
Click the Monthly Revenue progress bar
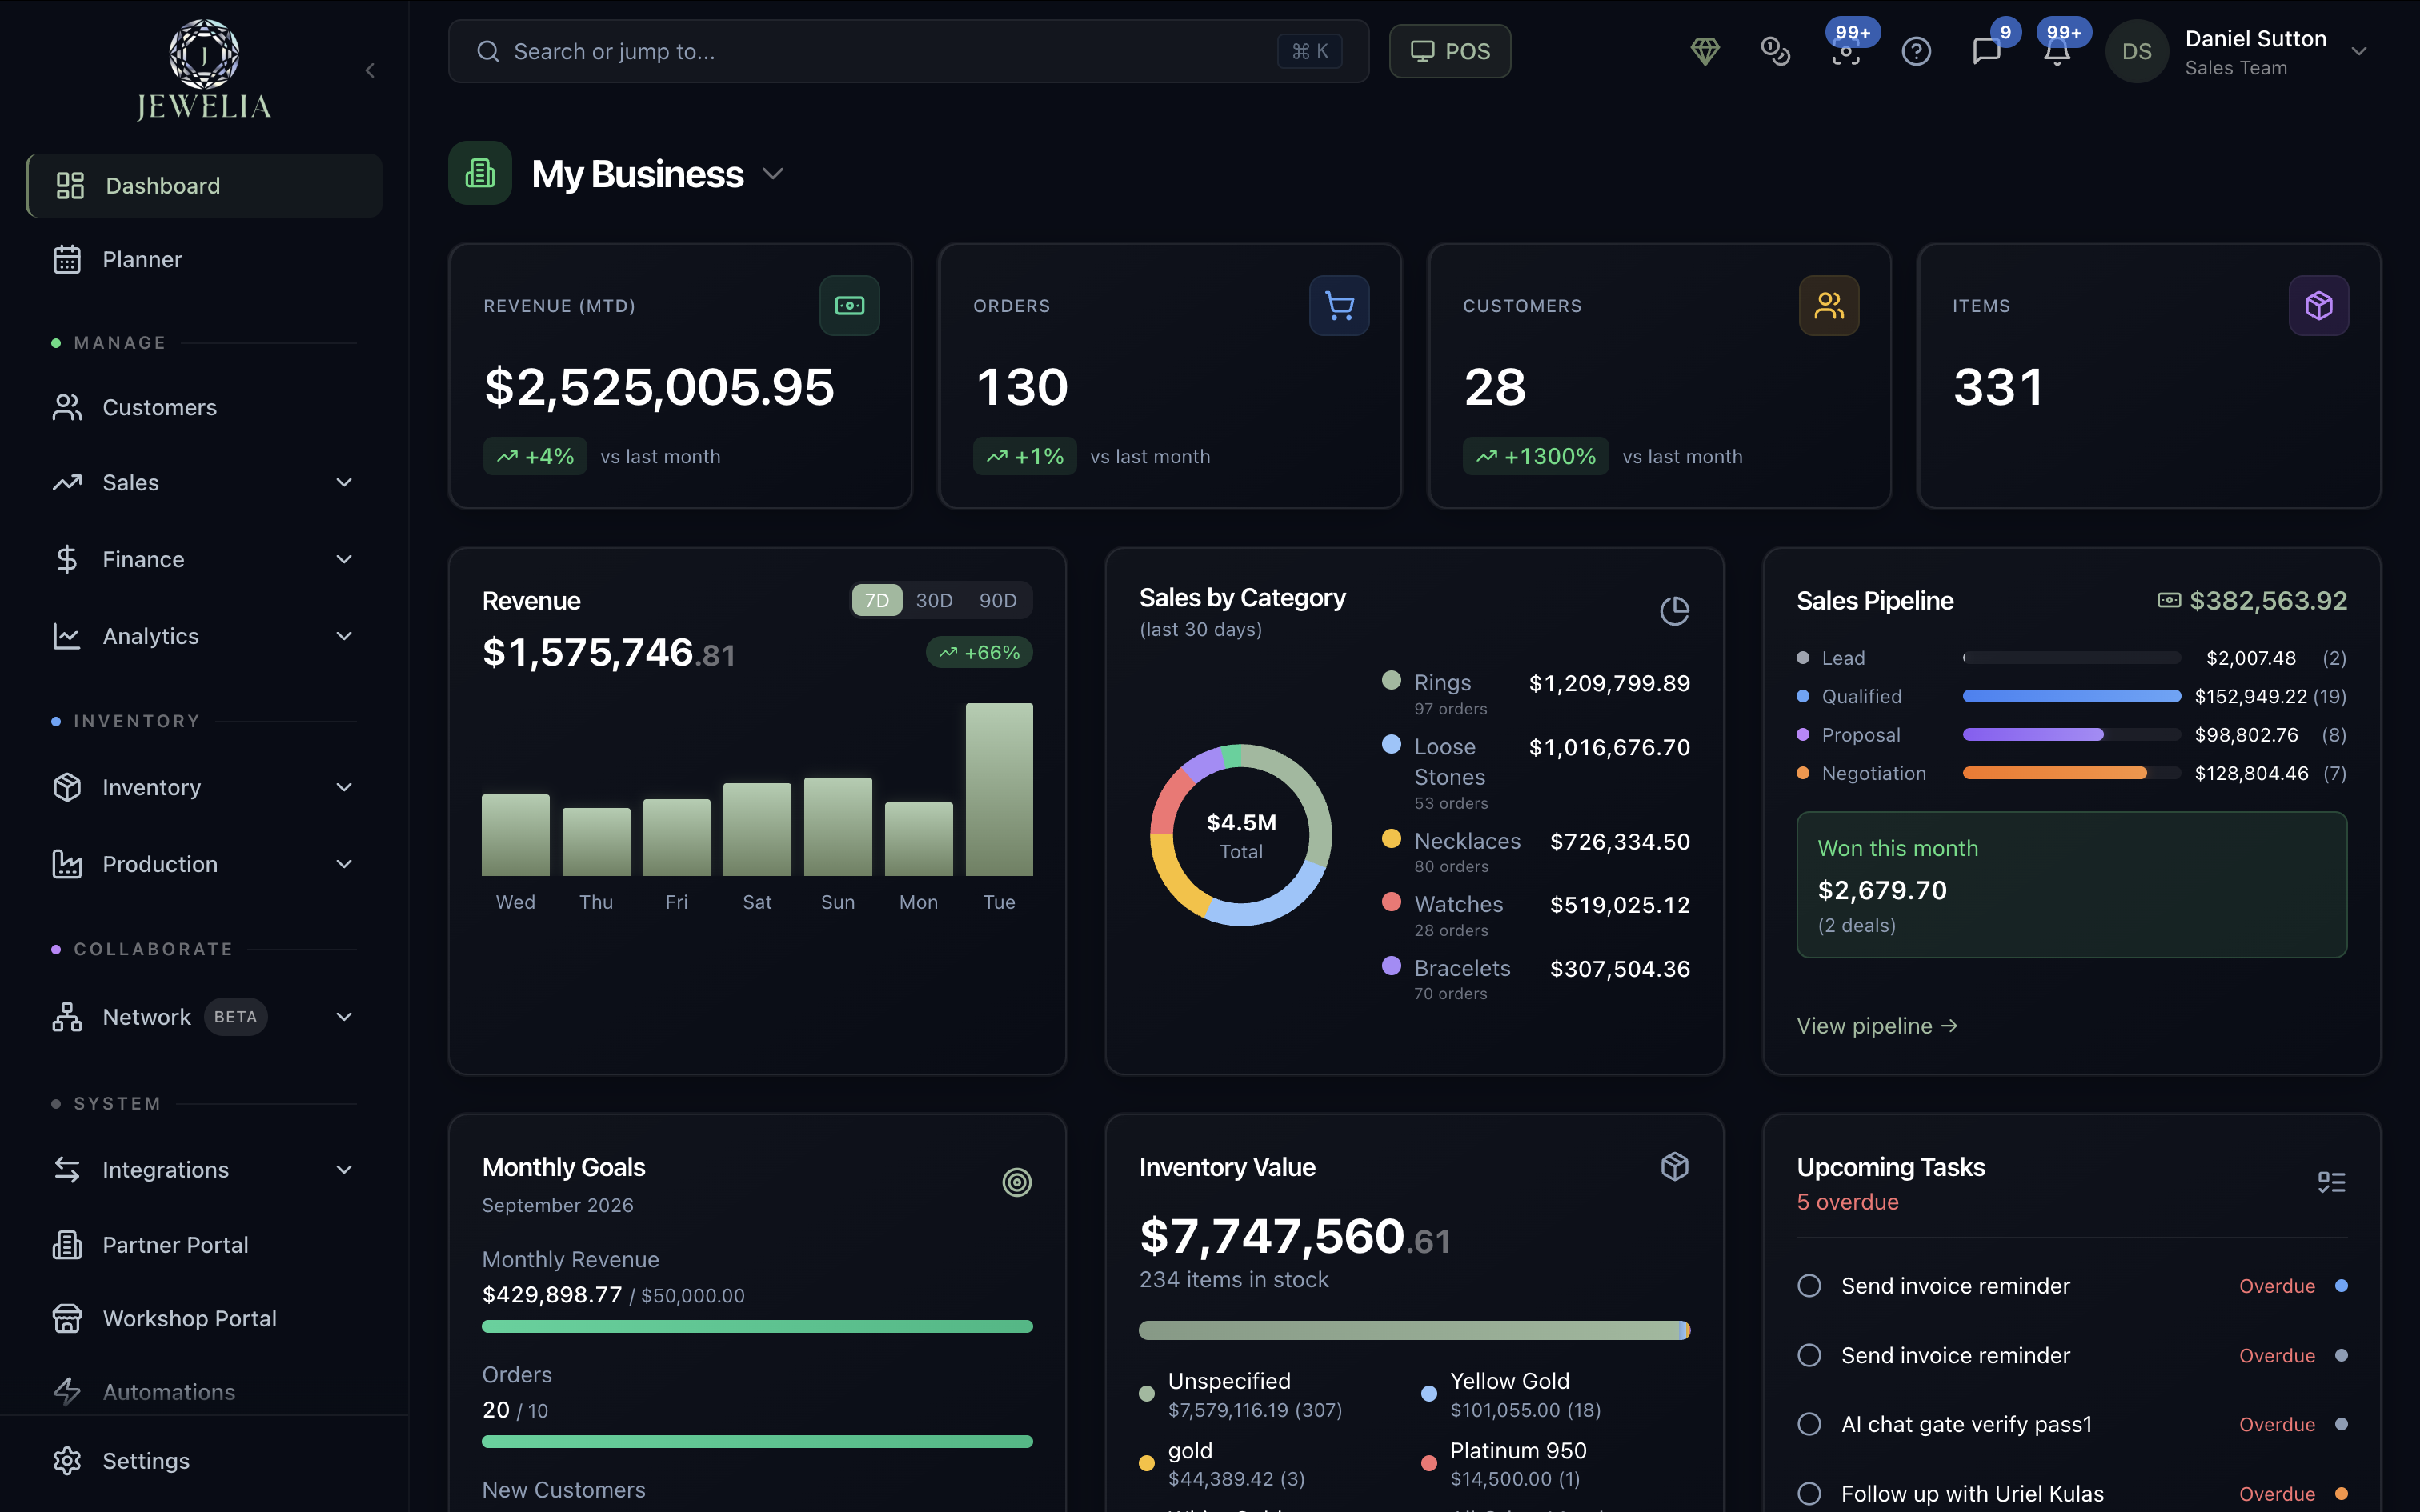coord(757,1327)
